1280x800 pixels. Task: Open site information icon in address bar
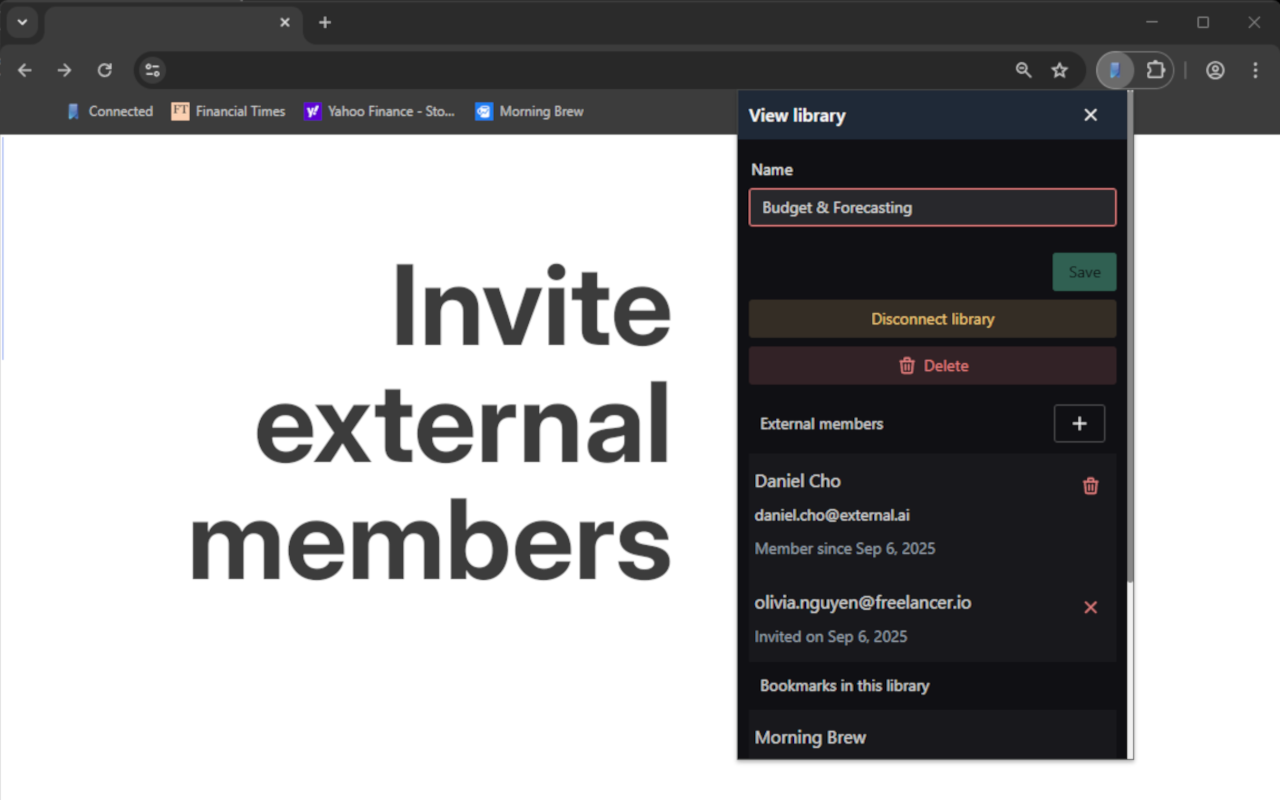(x=152, y=70)
